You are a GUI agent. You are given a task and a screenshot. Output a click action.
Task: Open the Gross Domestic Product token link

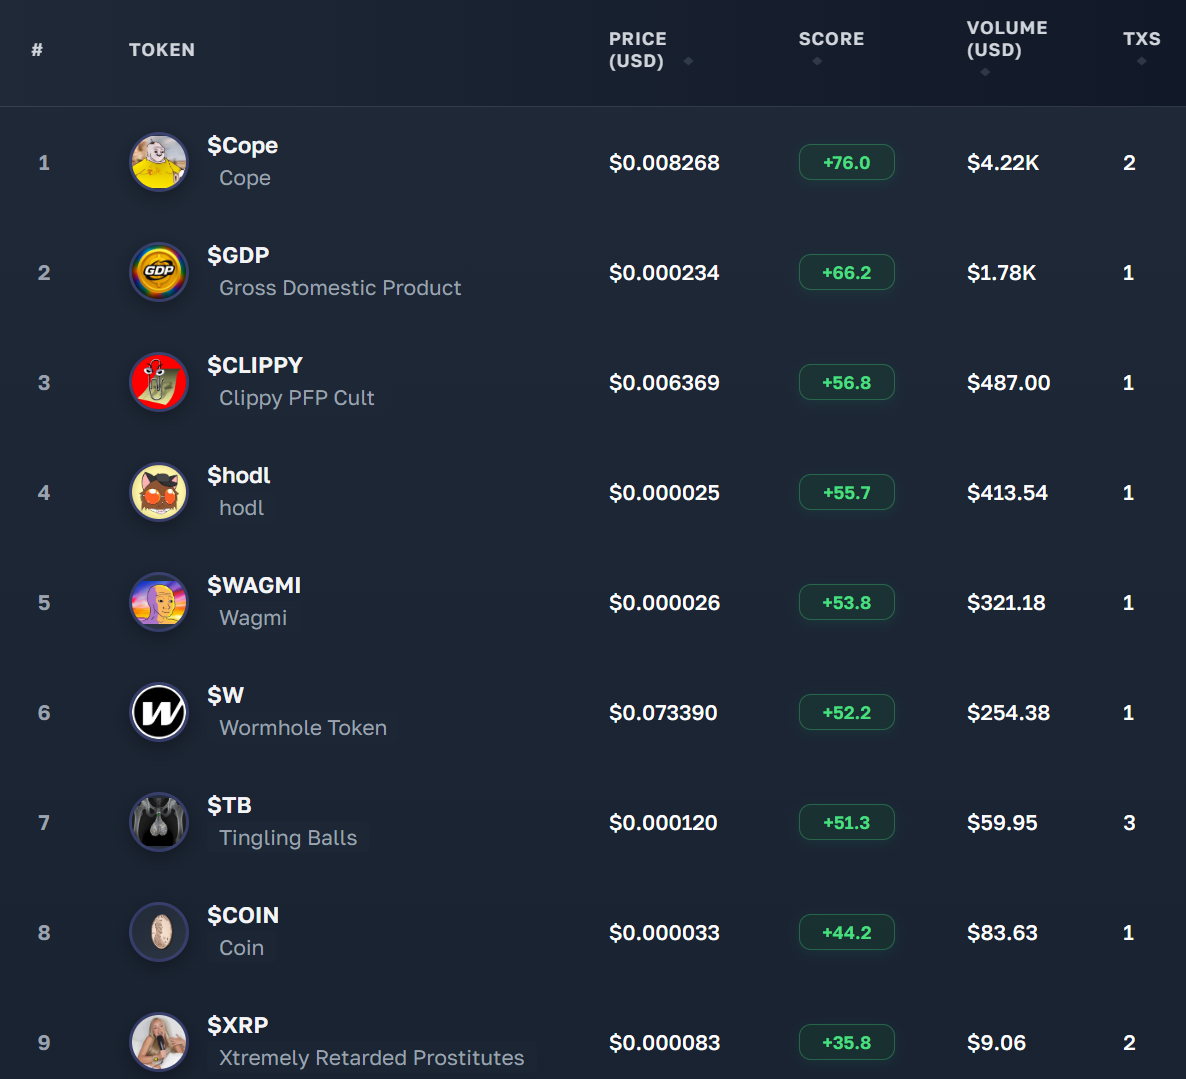pos(340,288)
